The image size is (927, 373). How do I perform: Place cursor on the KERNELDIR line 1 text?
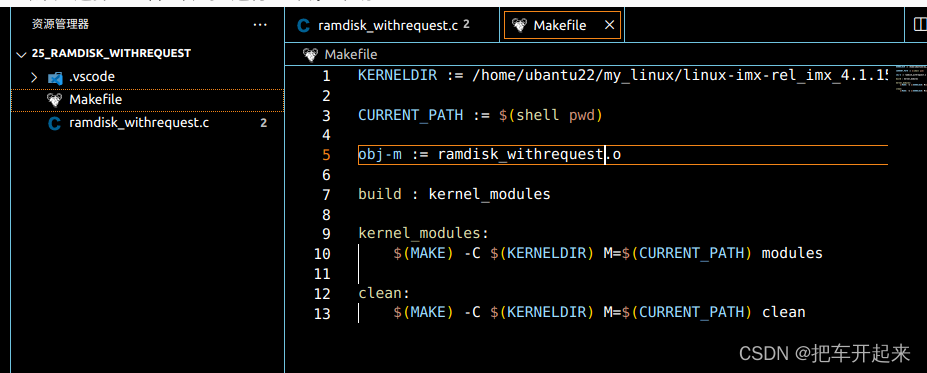coord(623,76)
